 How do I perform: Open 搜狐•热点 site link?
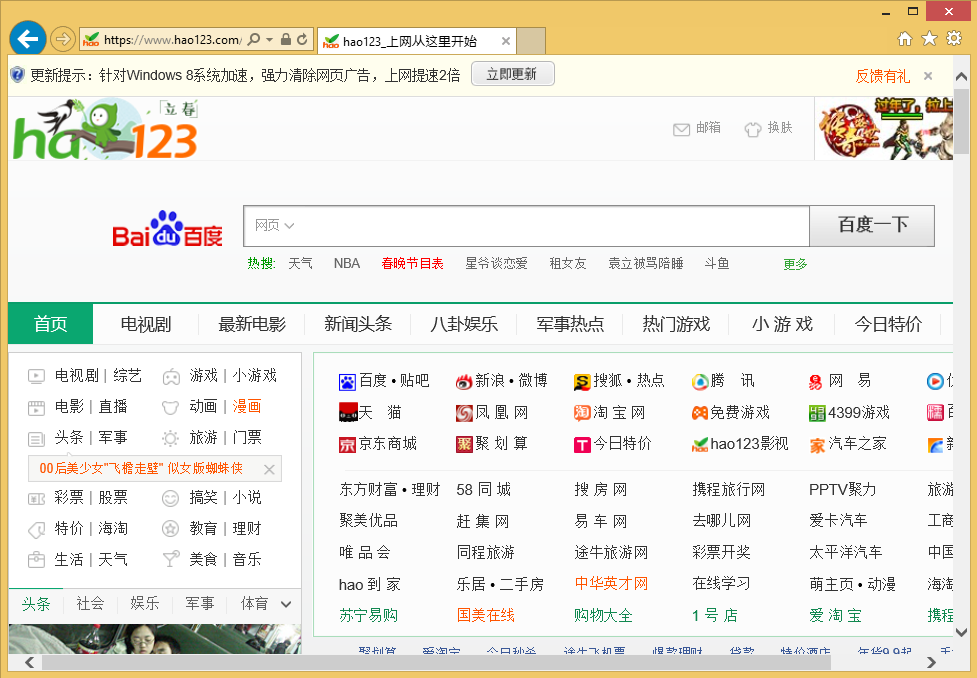click(x=619, y=381)
